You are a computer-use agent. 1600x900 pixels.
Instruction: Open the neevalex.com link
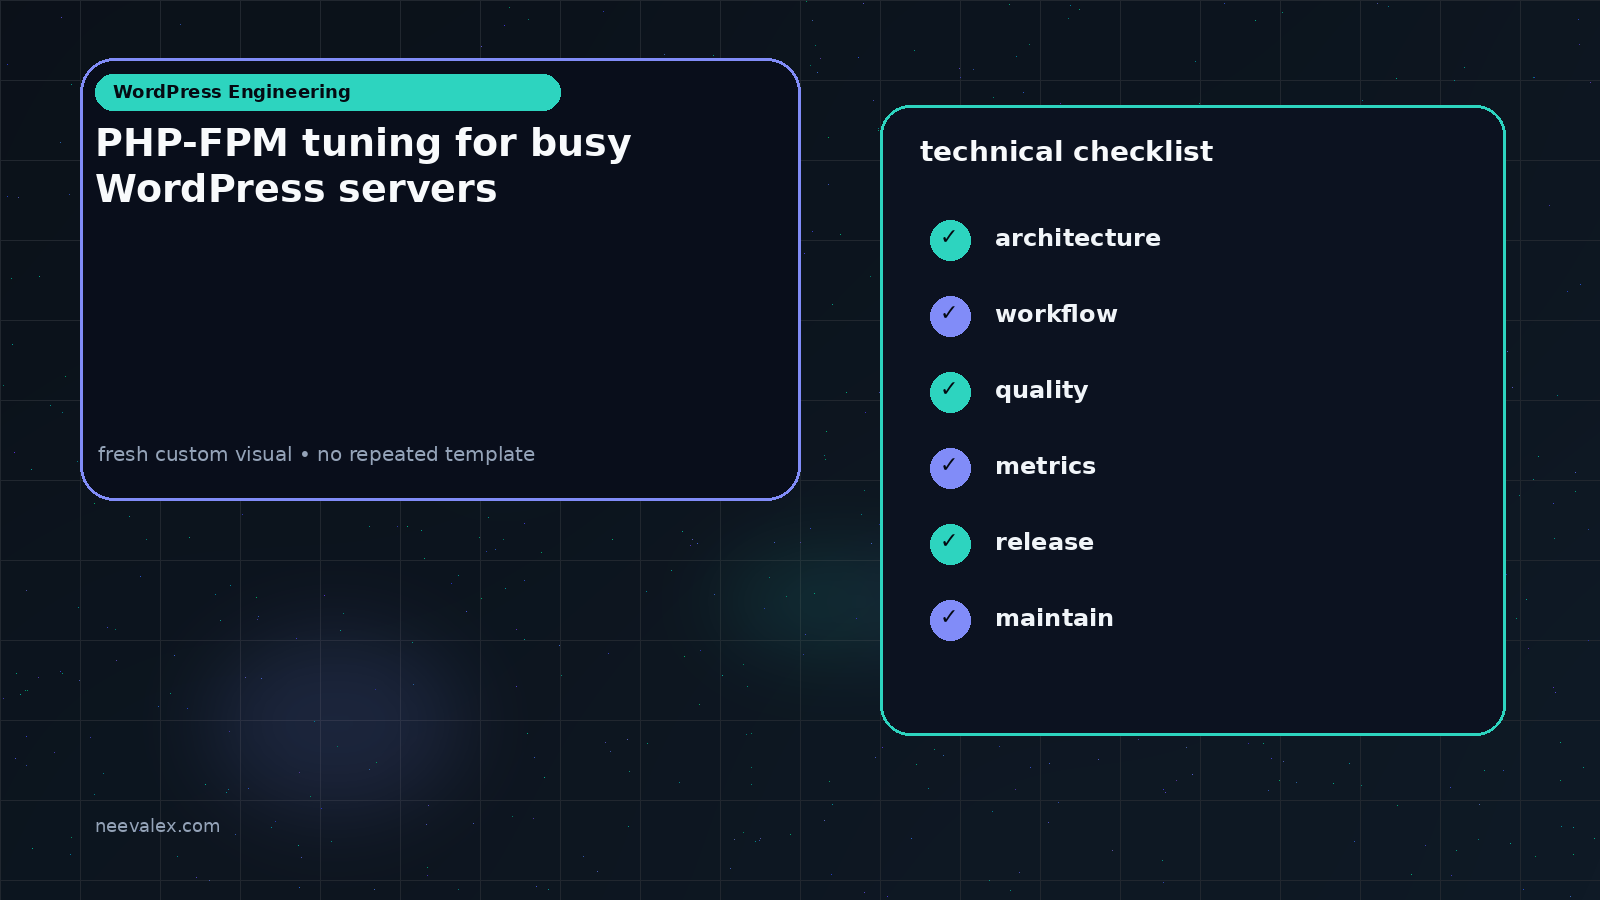(157, 826)
